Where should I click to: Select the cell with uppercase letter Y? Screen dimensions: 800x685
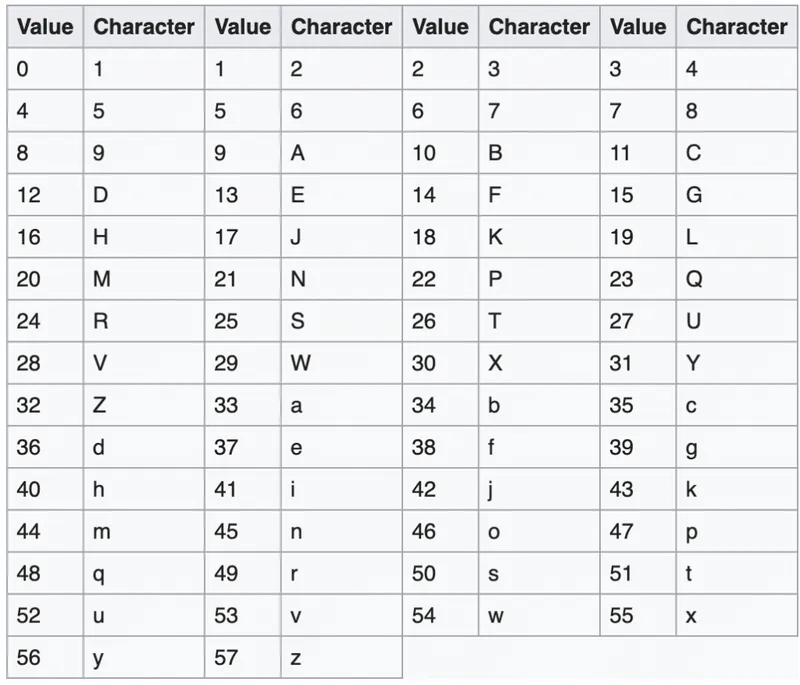point(737,363)
